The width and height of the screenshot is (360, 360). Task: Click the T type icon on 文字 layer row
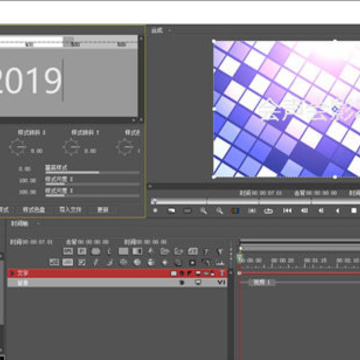(222, 273)
